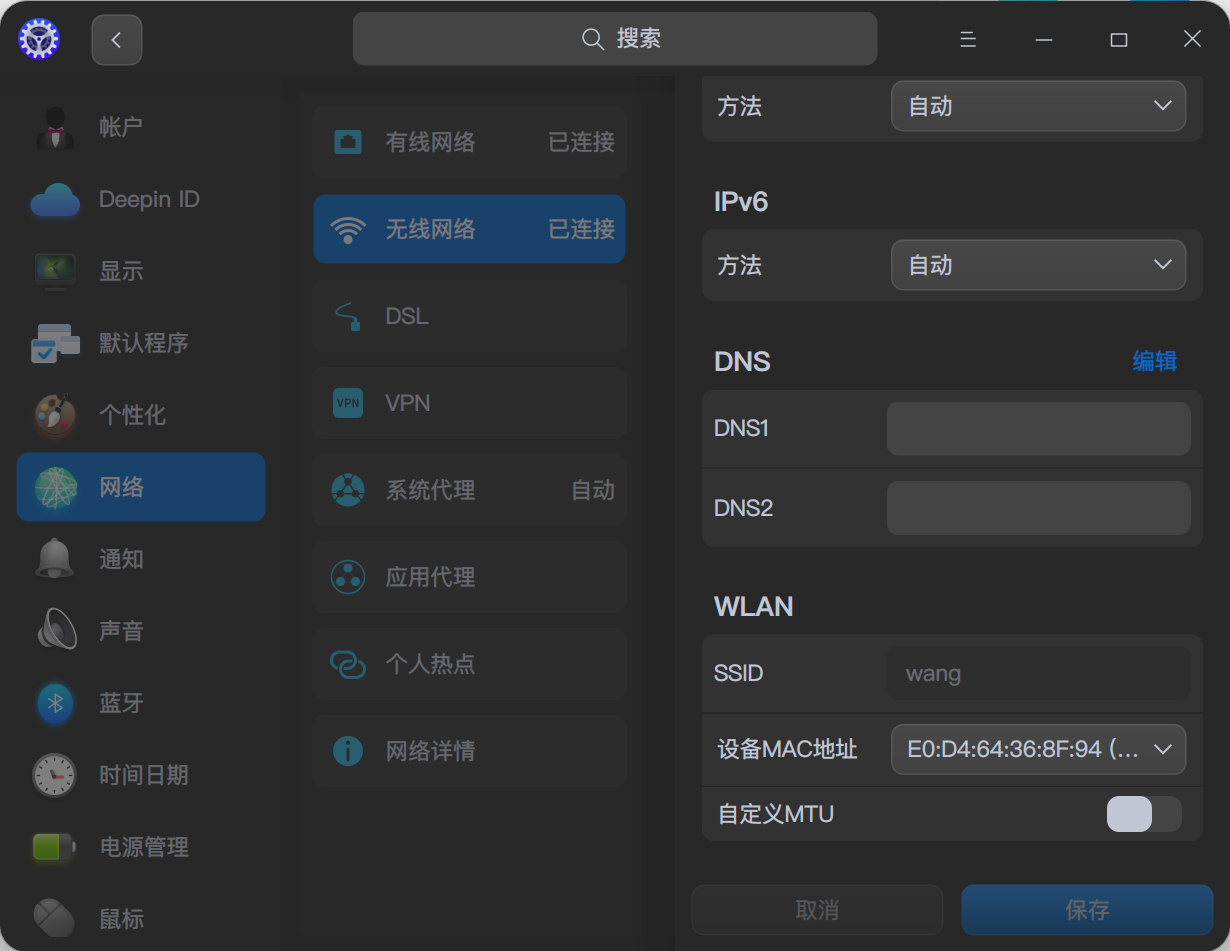Click the VPN badge icon
The width and height of the screenshot is (1230, 951).
click(348, 403)
